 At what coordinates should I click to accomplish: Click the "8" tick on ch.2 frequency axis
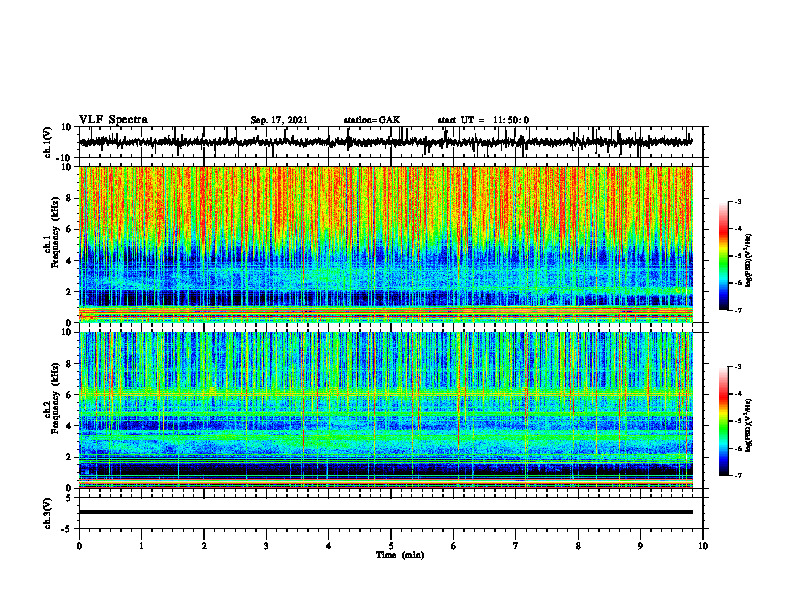(69, 364)
